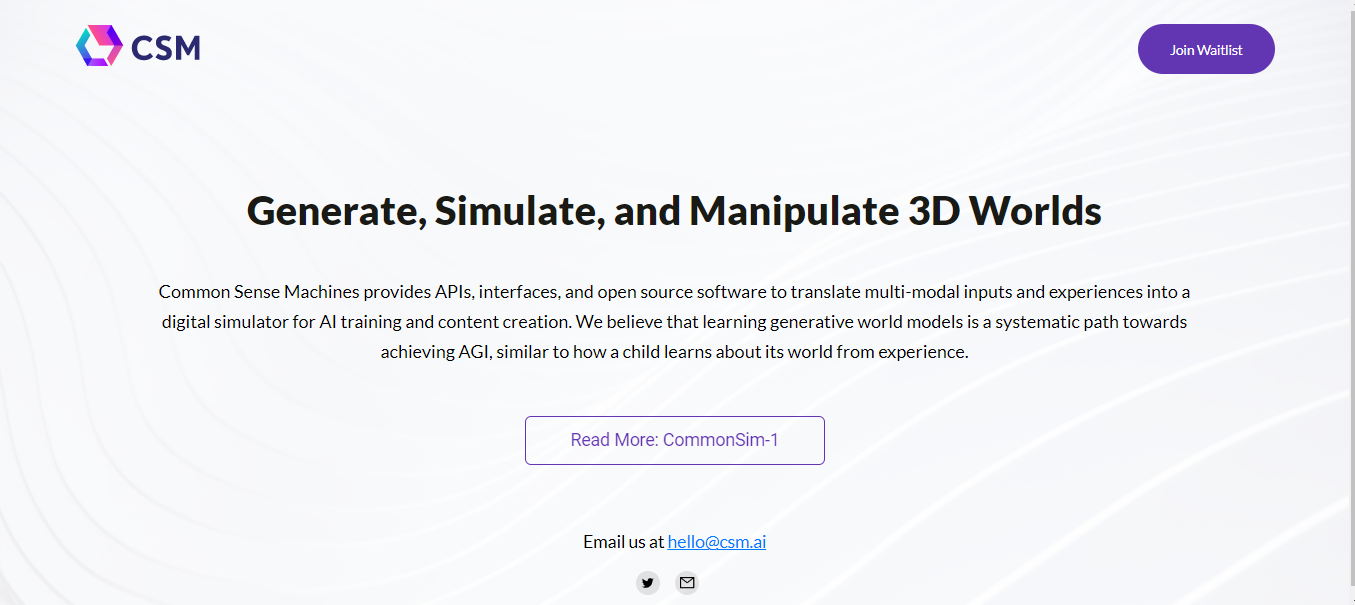Open the Twitter bird icon link
Image resolution: width=1355 pixels, height=605 pixels.
[648, 582]
